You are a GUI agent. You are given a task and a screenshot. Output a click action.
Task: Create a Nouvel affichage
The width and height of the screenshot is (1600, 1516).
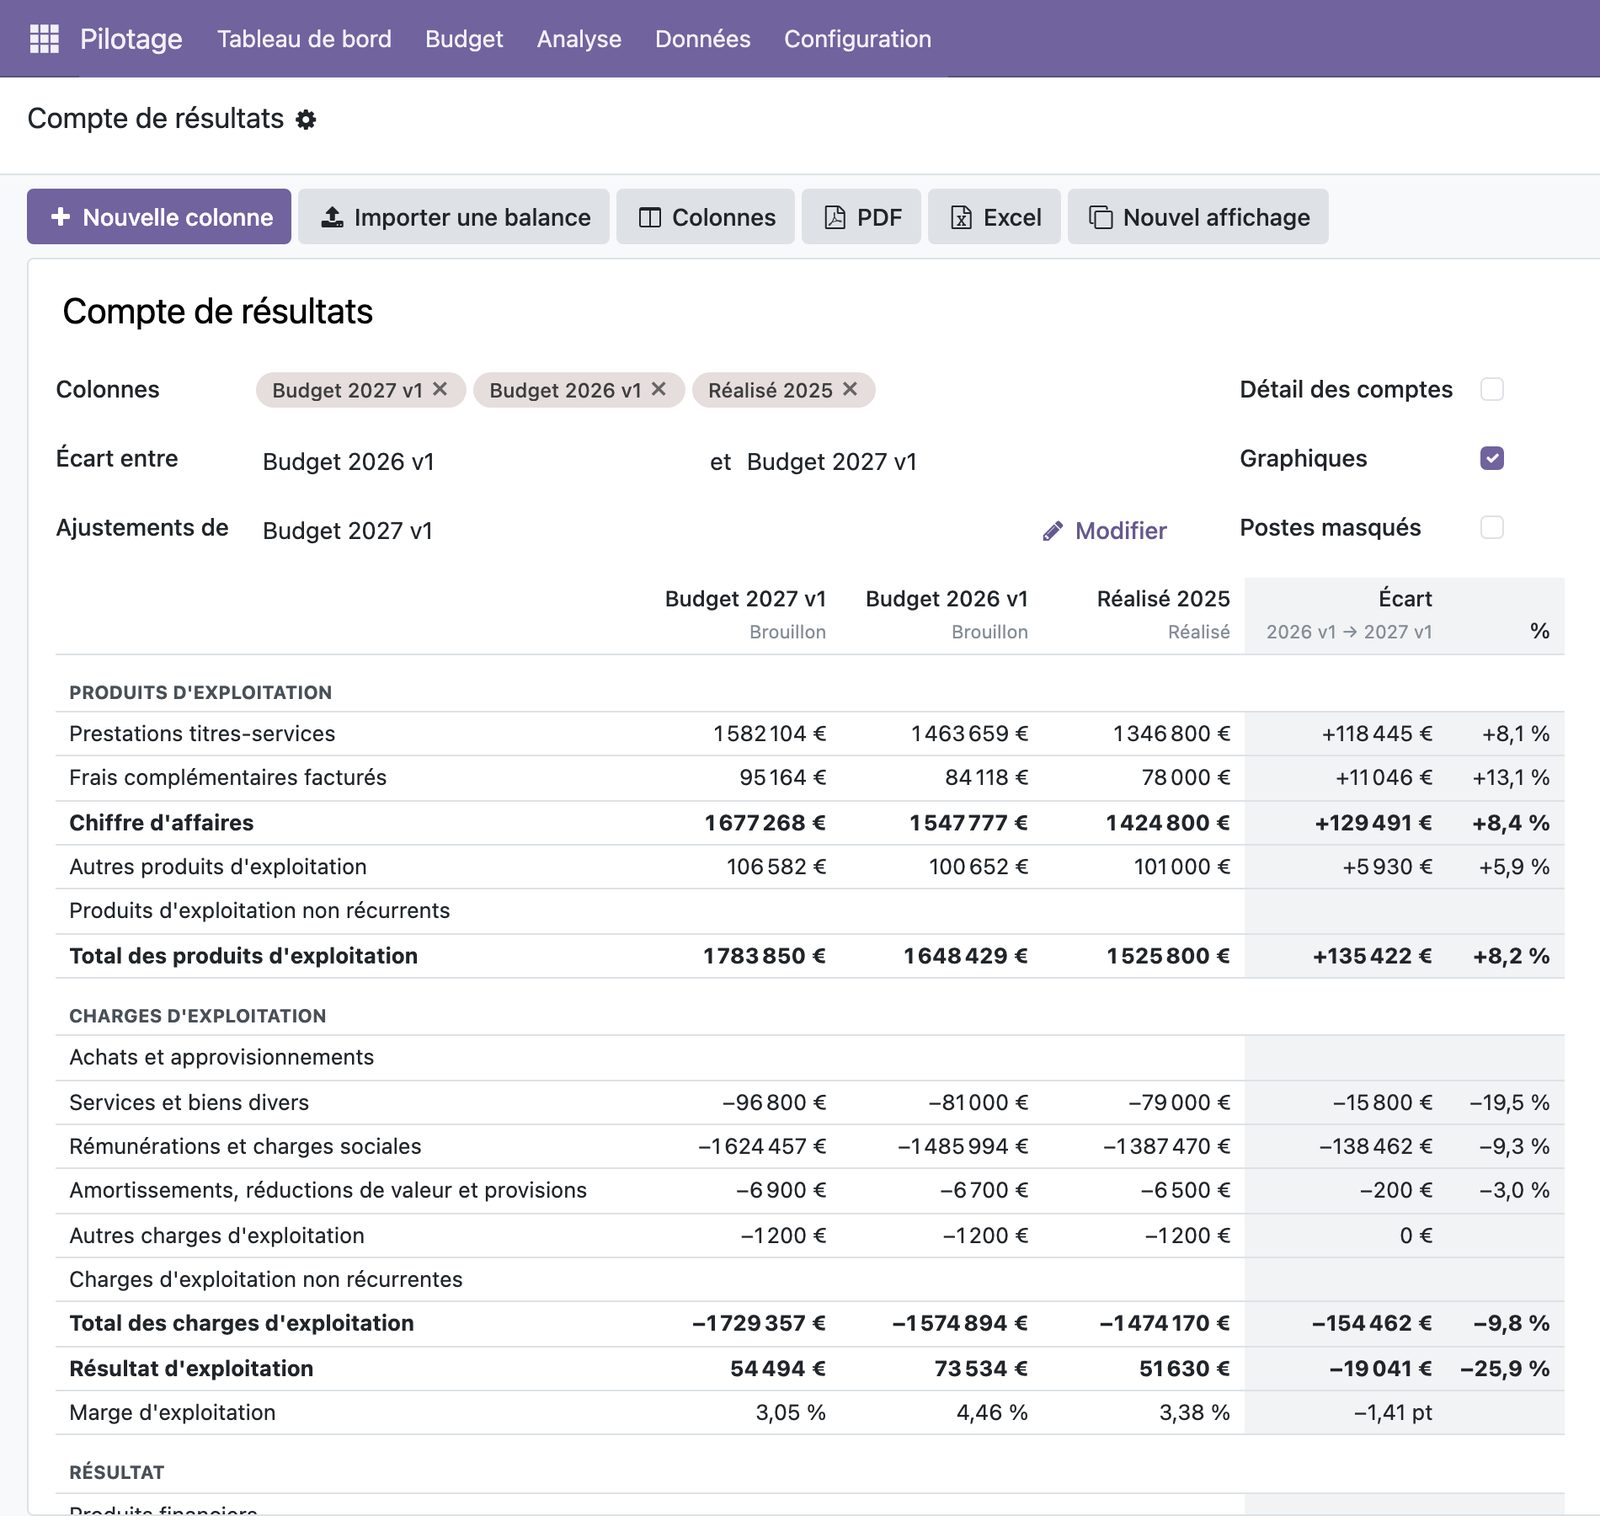point(1198,217)
